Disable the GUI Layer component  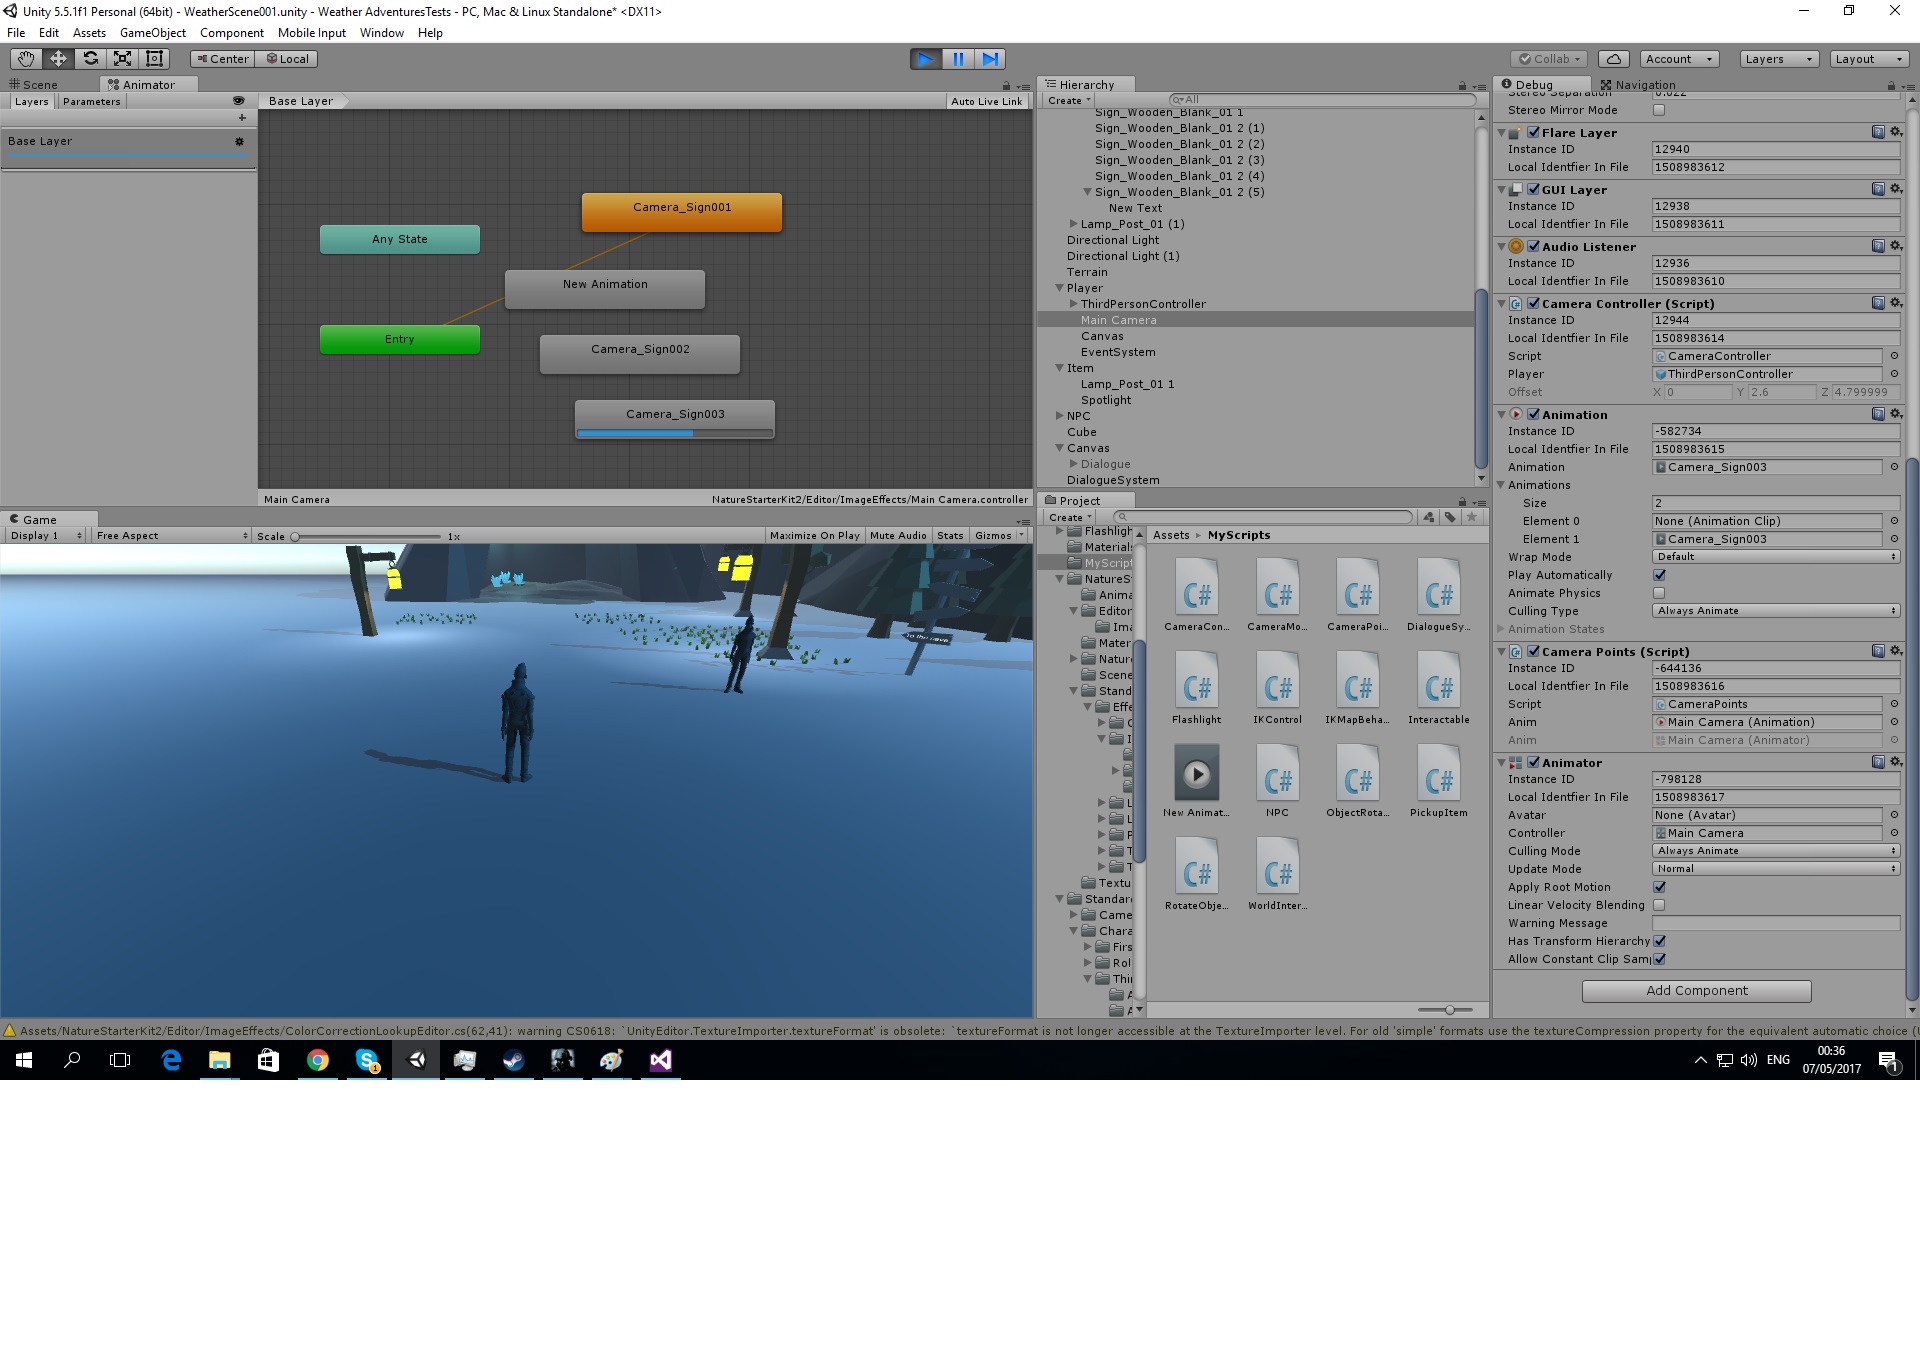coord(1533,189)
